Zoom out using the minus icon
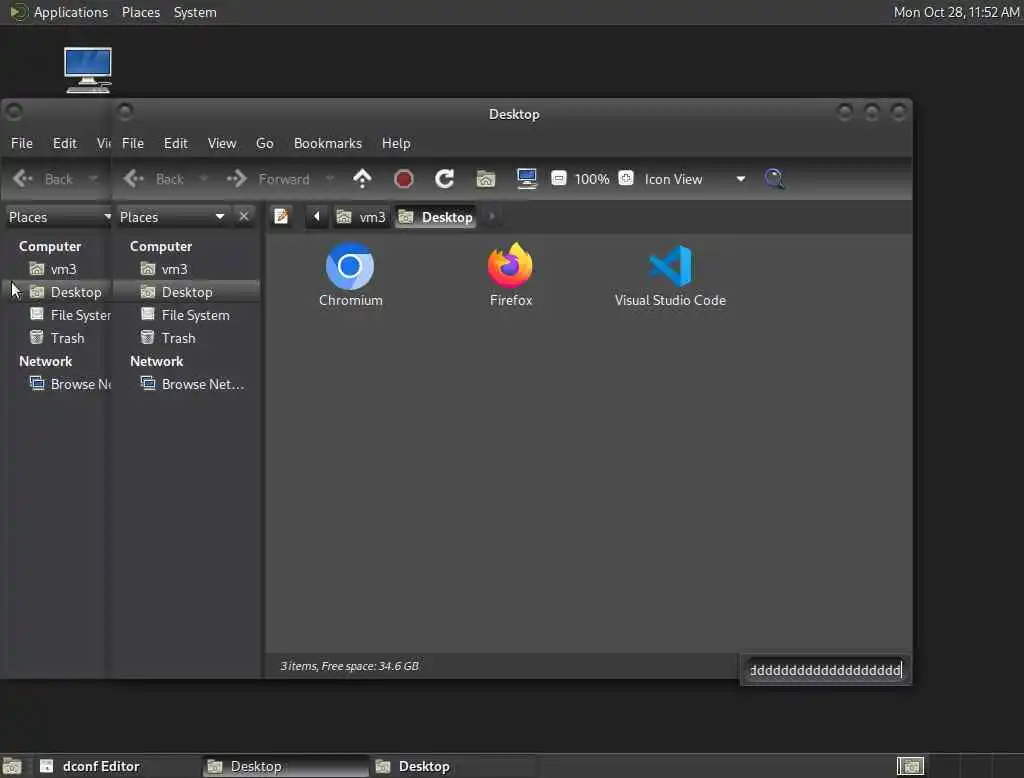The image size is (1024, 778). tap(558, 178)
